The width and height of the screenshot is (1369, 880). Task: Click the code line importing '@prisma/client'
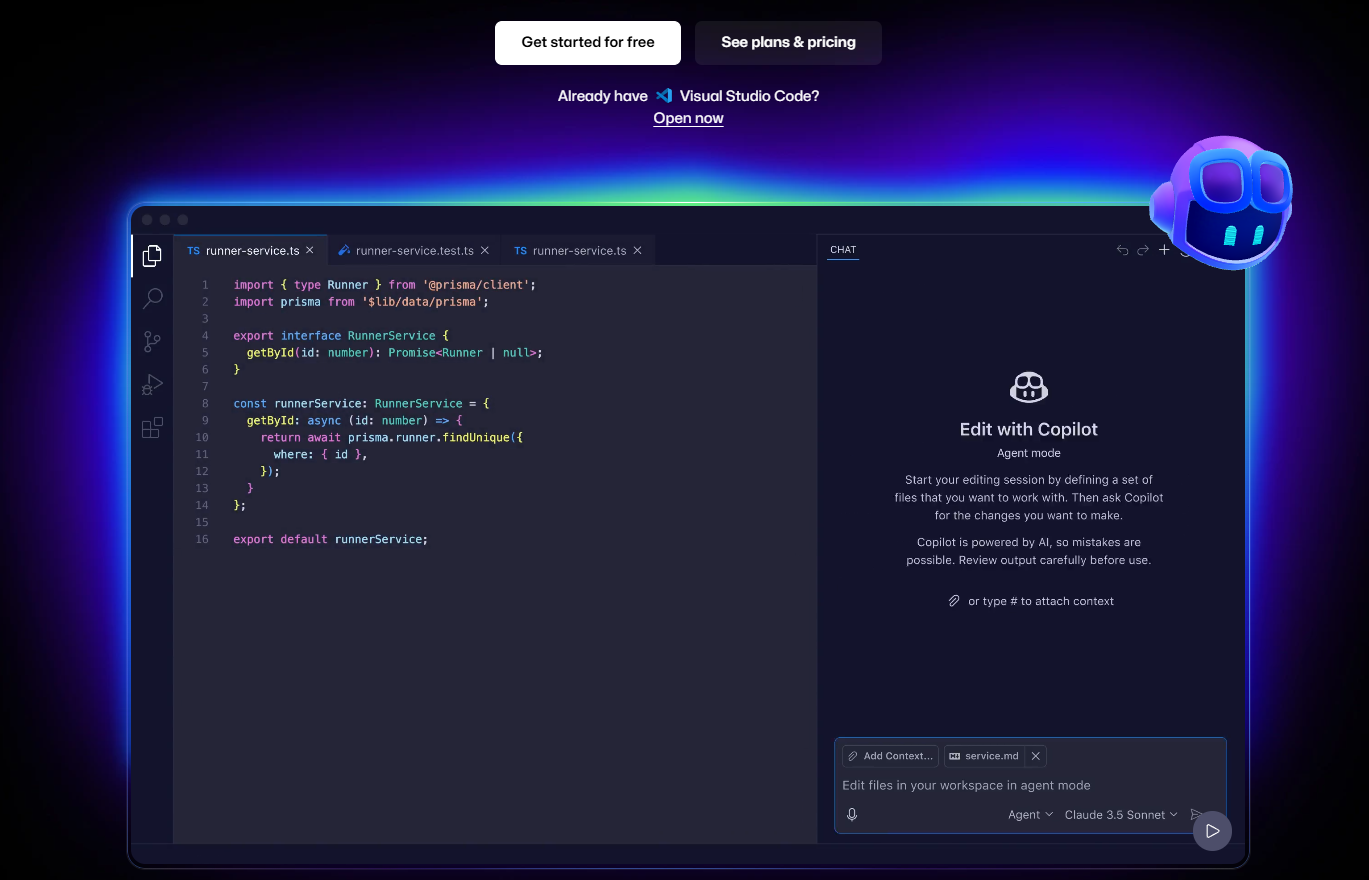(x=385, y=285)
